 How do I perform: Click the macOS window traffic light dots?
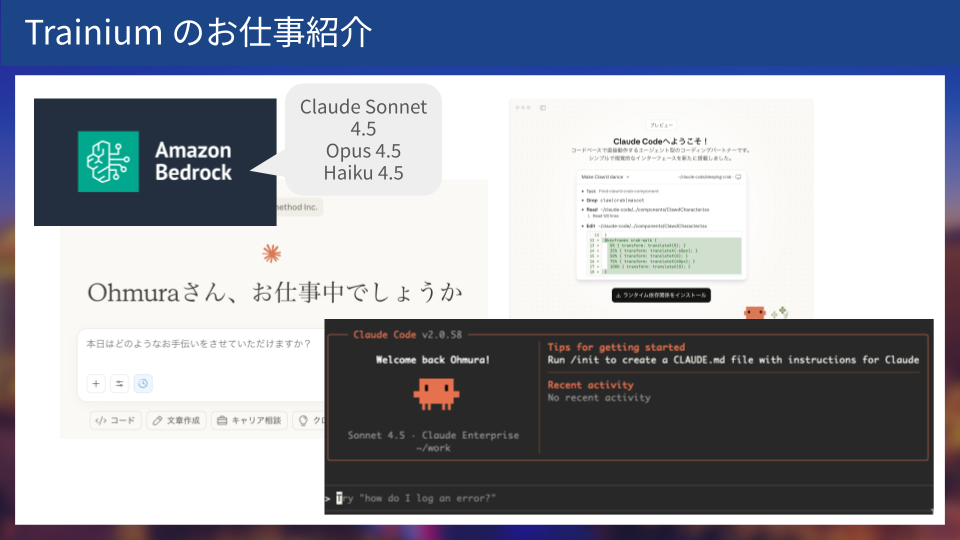pos(523,108)
